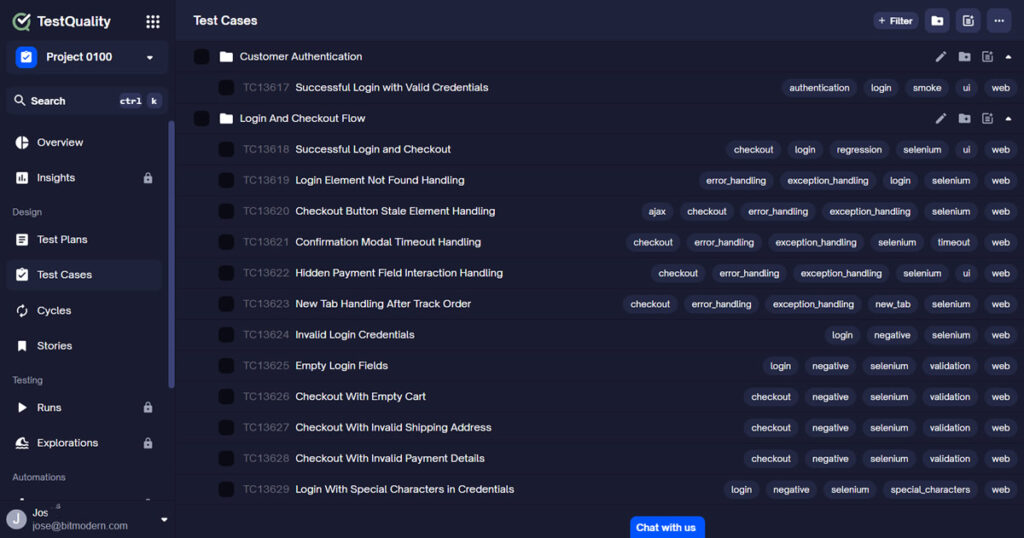
Task: Click the add folder icon in top toolbar
Action: click(x=937, y=21)
